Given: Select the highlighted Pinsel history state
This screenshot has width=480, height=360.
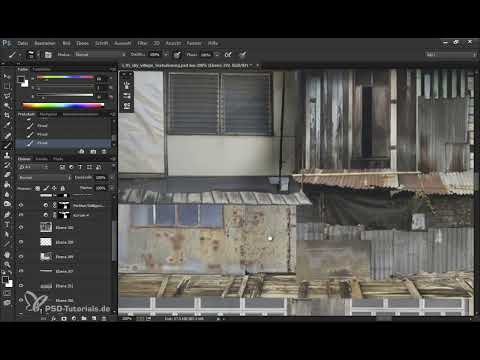Looking at the screenshot, I should pos(64,143).
